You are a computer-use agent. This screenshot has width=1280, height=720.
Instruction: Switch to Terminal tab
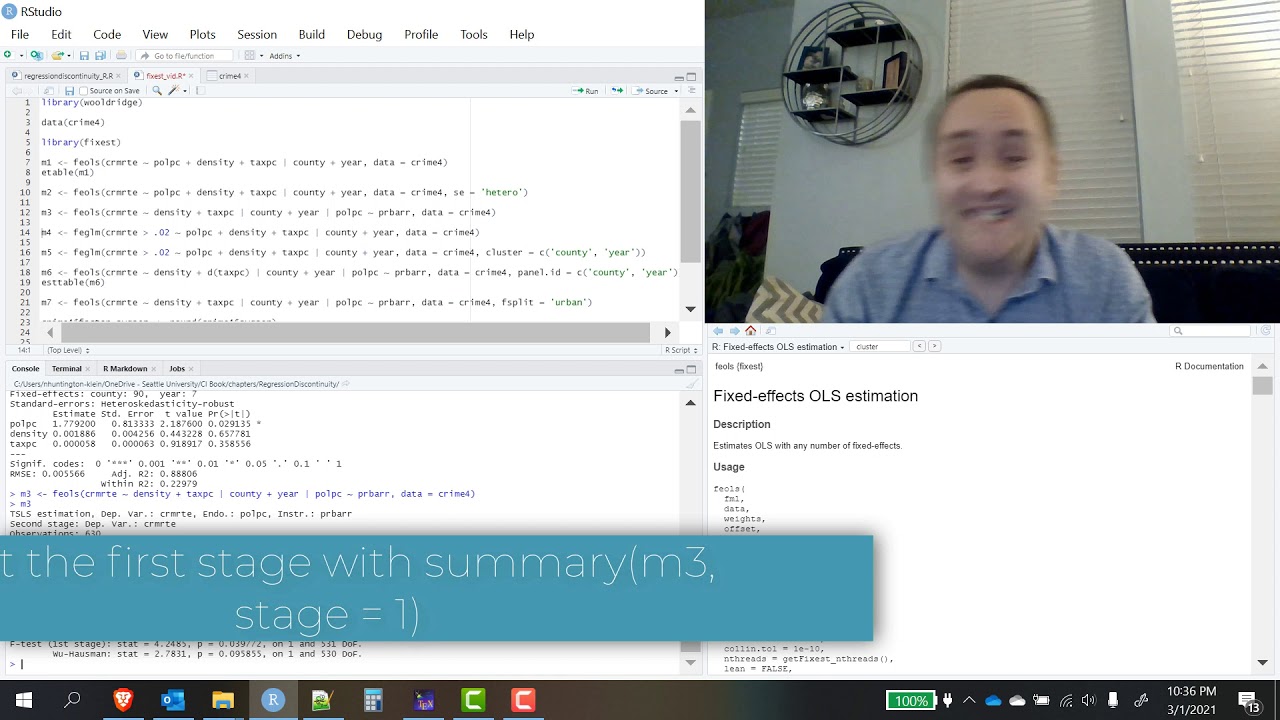pos(67,369)
